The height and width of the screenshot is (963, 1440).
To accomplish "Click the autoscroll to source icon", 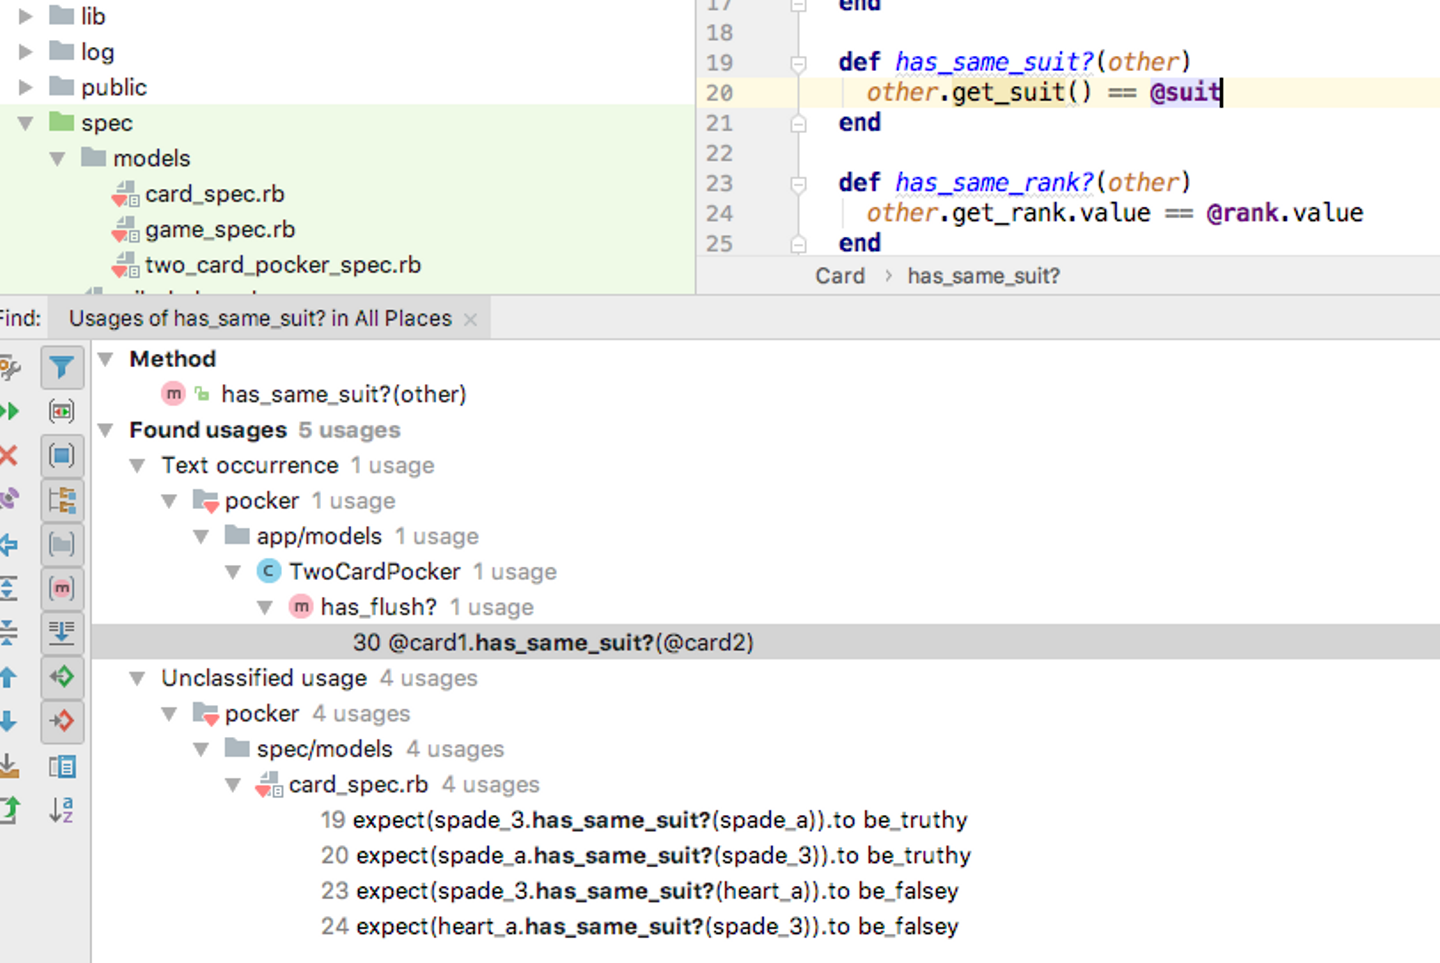I will [x=61, y=633].
